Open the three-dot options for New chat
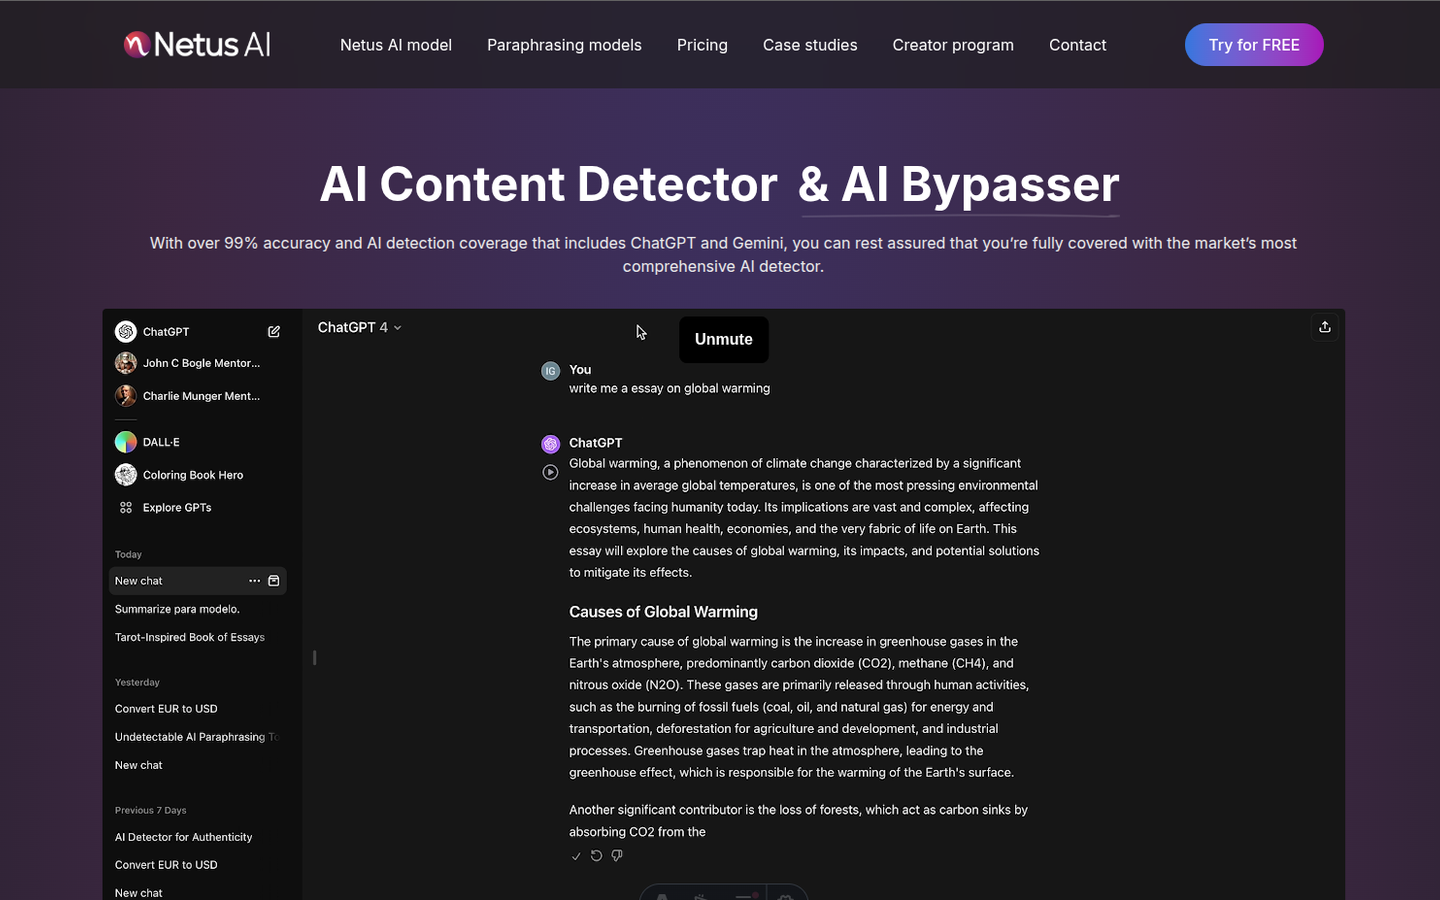This screenshot has height=900, width=1440. coord(254,581)
